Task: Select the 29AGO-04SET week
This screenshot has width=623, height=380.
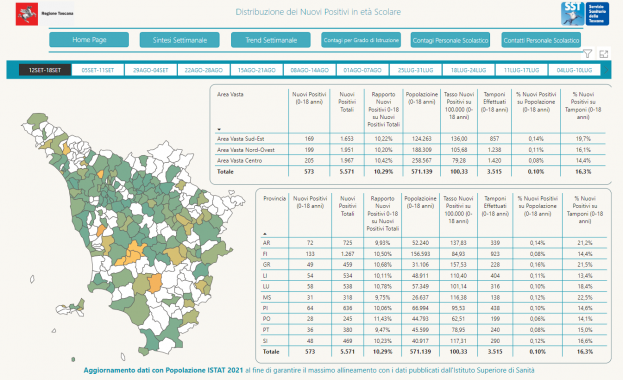Action: tap(151, 70)
